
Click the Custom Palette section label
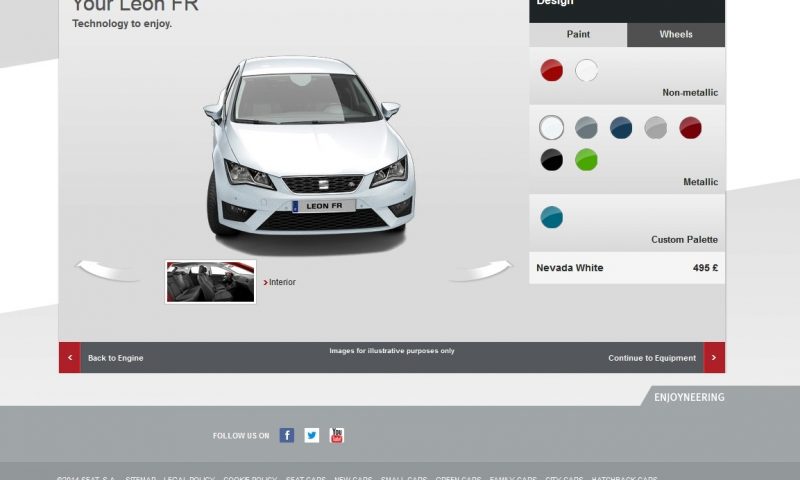tap(684, 239)
